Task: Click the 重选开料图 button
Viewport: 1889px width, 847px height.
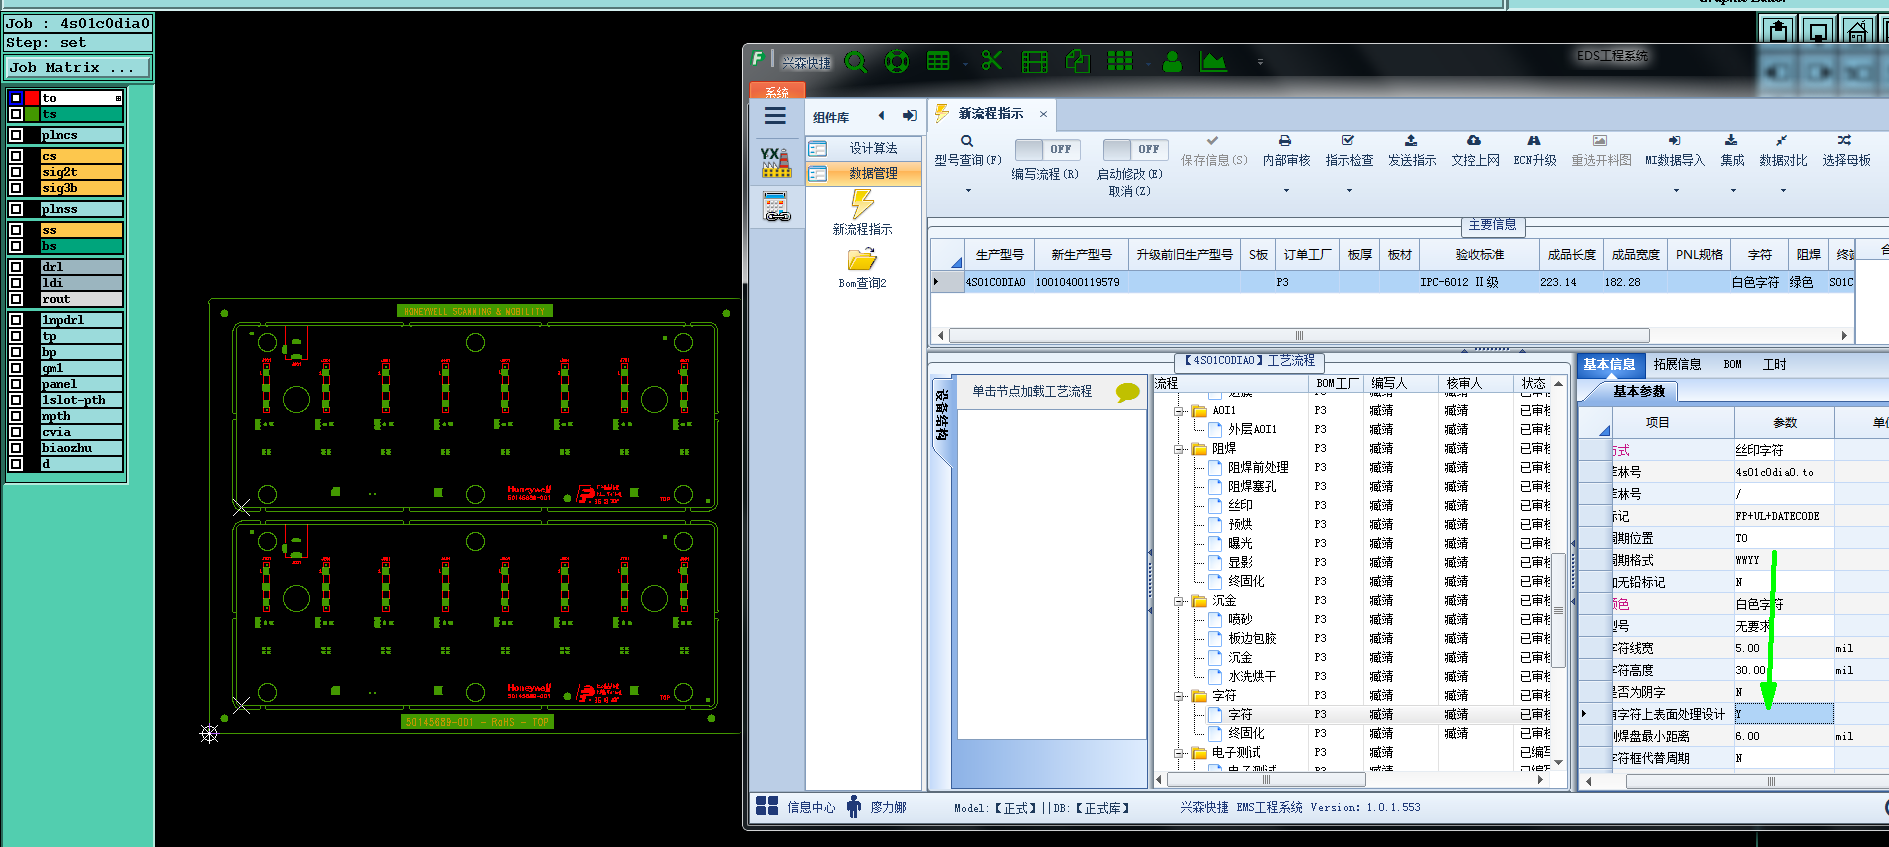Action: pos(1601,150)
